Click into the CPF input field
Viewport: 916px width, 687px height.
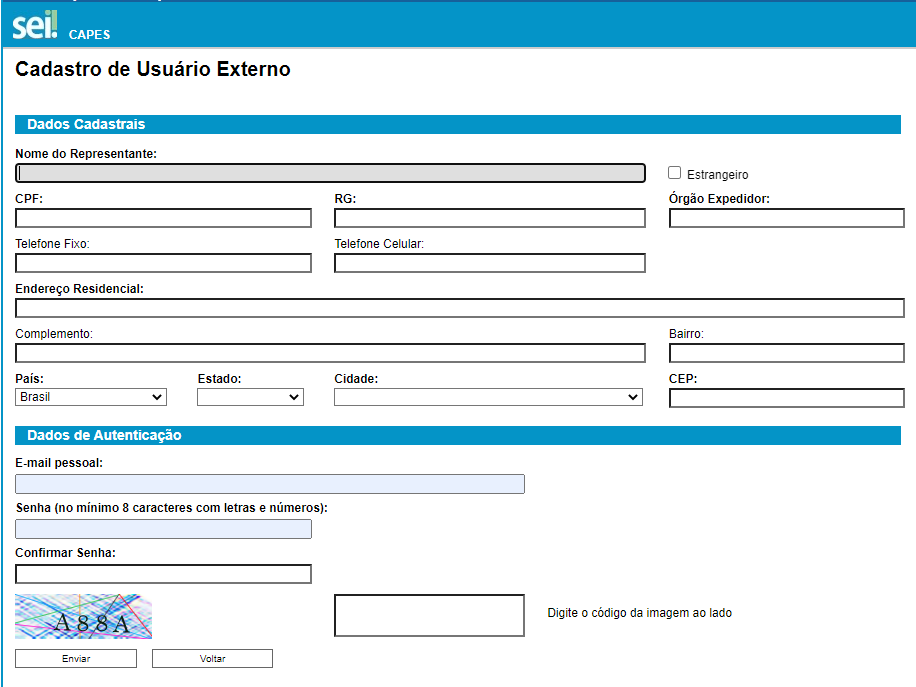coord(163,218)
